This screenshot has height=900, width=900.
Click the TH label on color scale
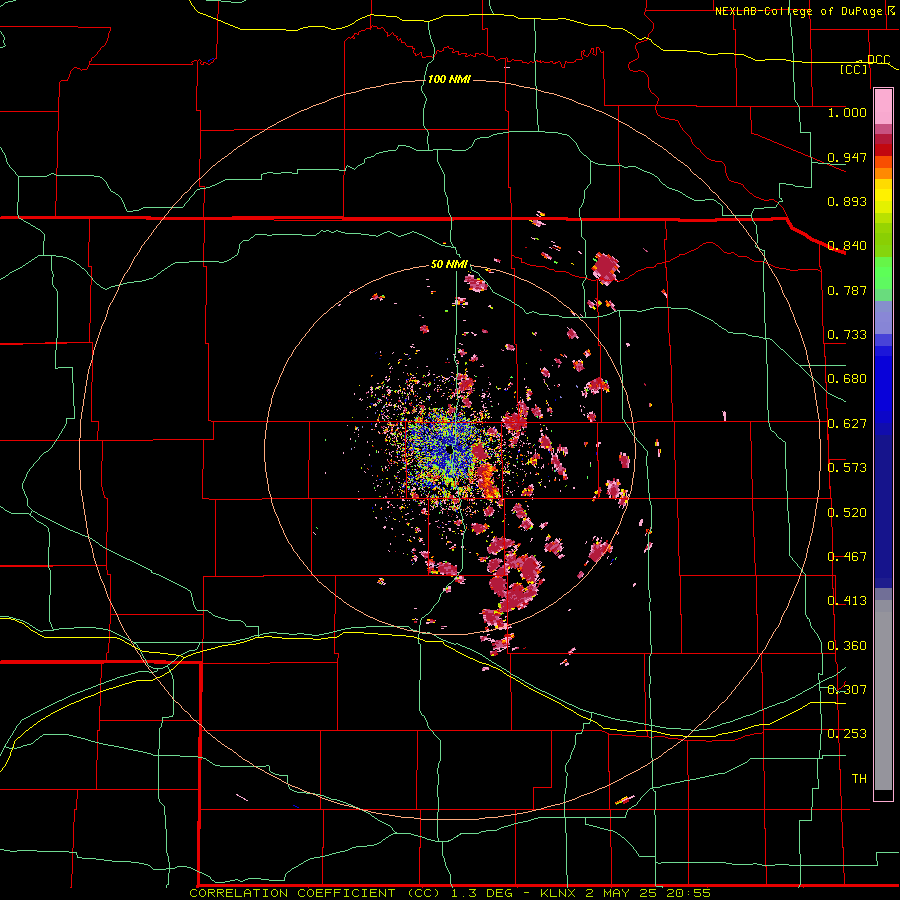click(x=859, y=778)
